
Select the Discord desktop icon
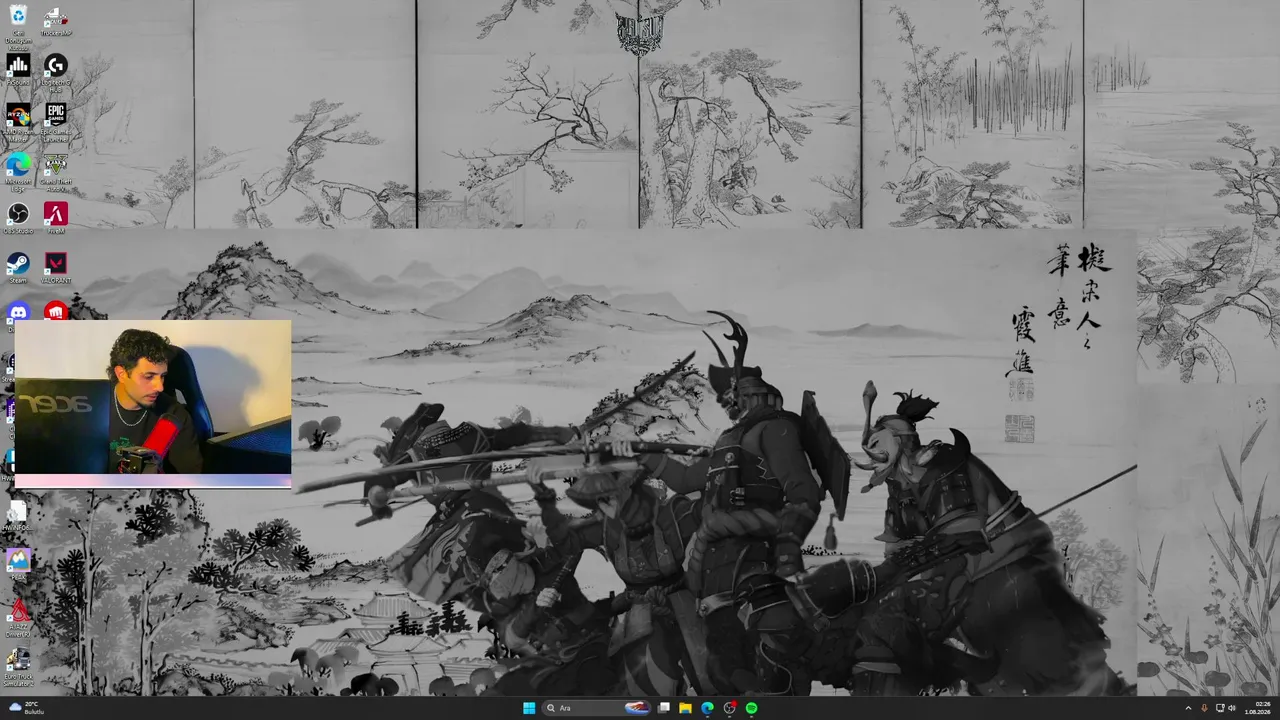18,311
